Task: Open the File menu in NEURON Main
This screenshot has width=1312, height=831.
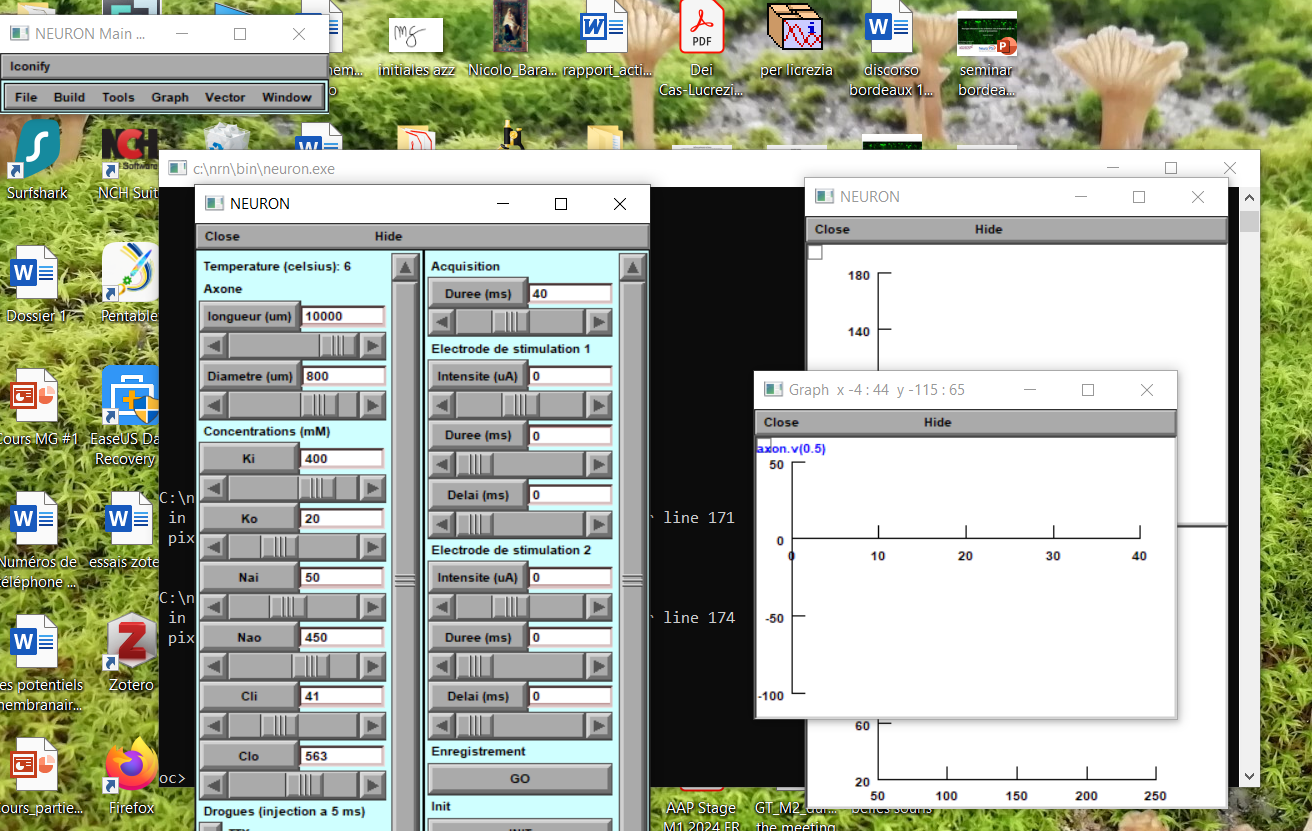Action: tap(26, 97)
